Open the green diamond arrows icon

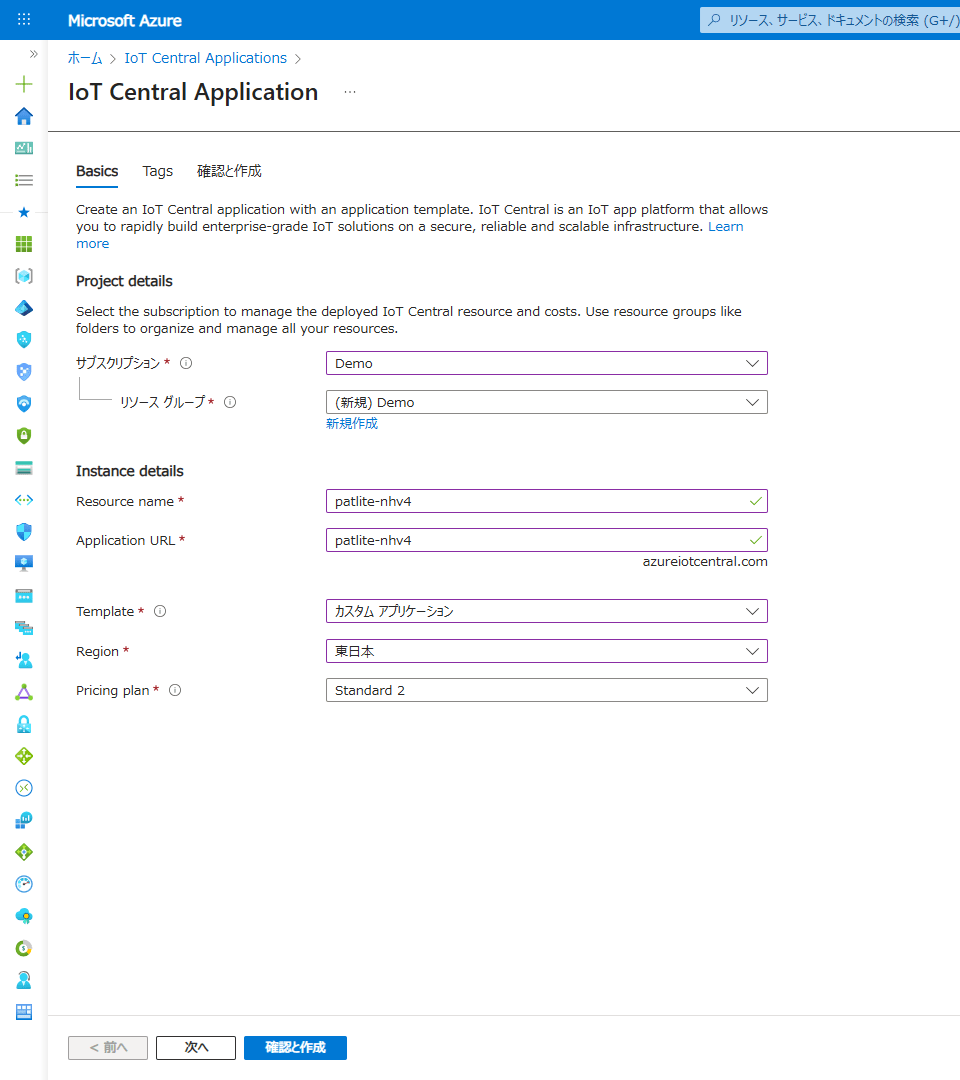[24, 756]
